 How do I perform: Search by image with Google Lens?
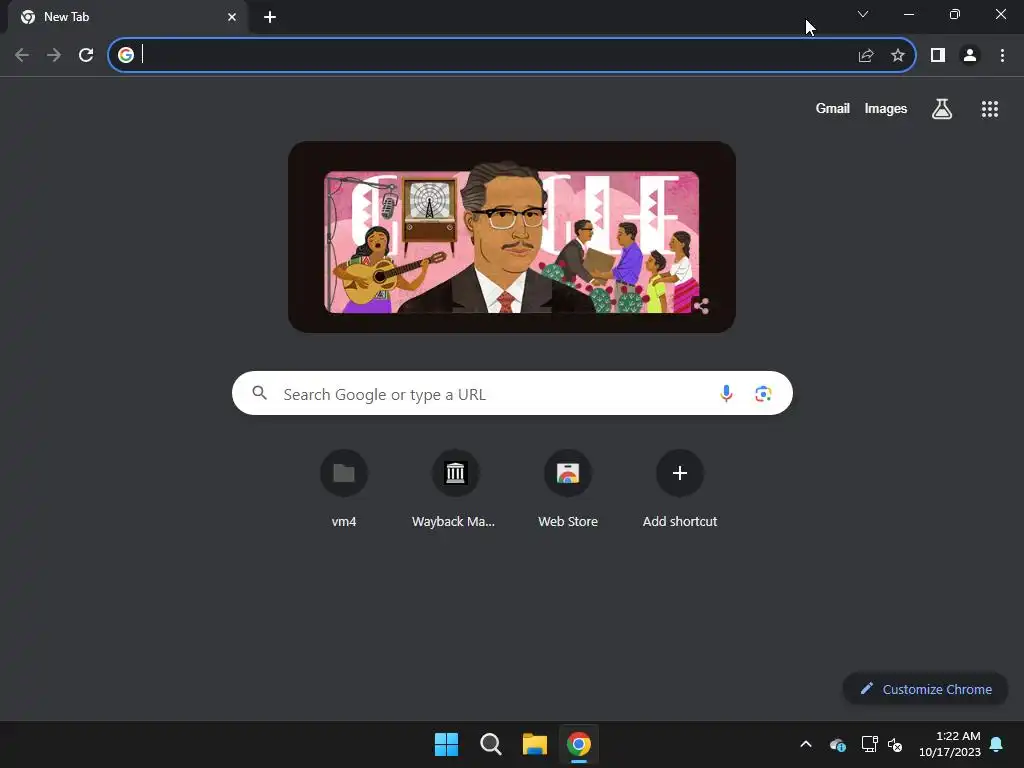point(763,393)
